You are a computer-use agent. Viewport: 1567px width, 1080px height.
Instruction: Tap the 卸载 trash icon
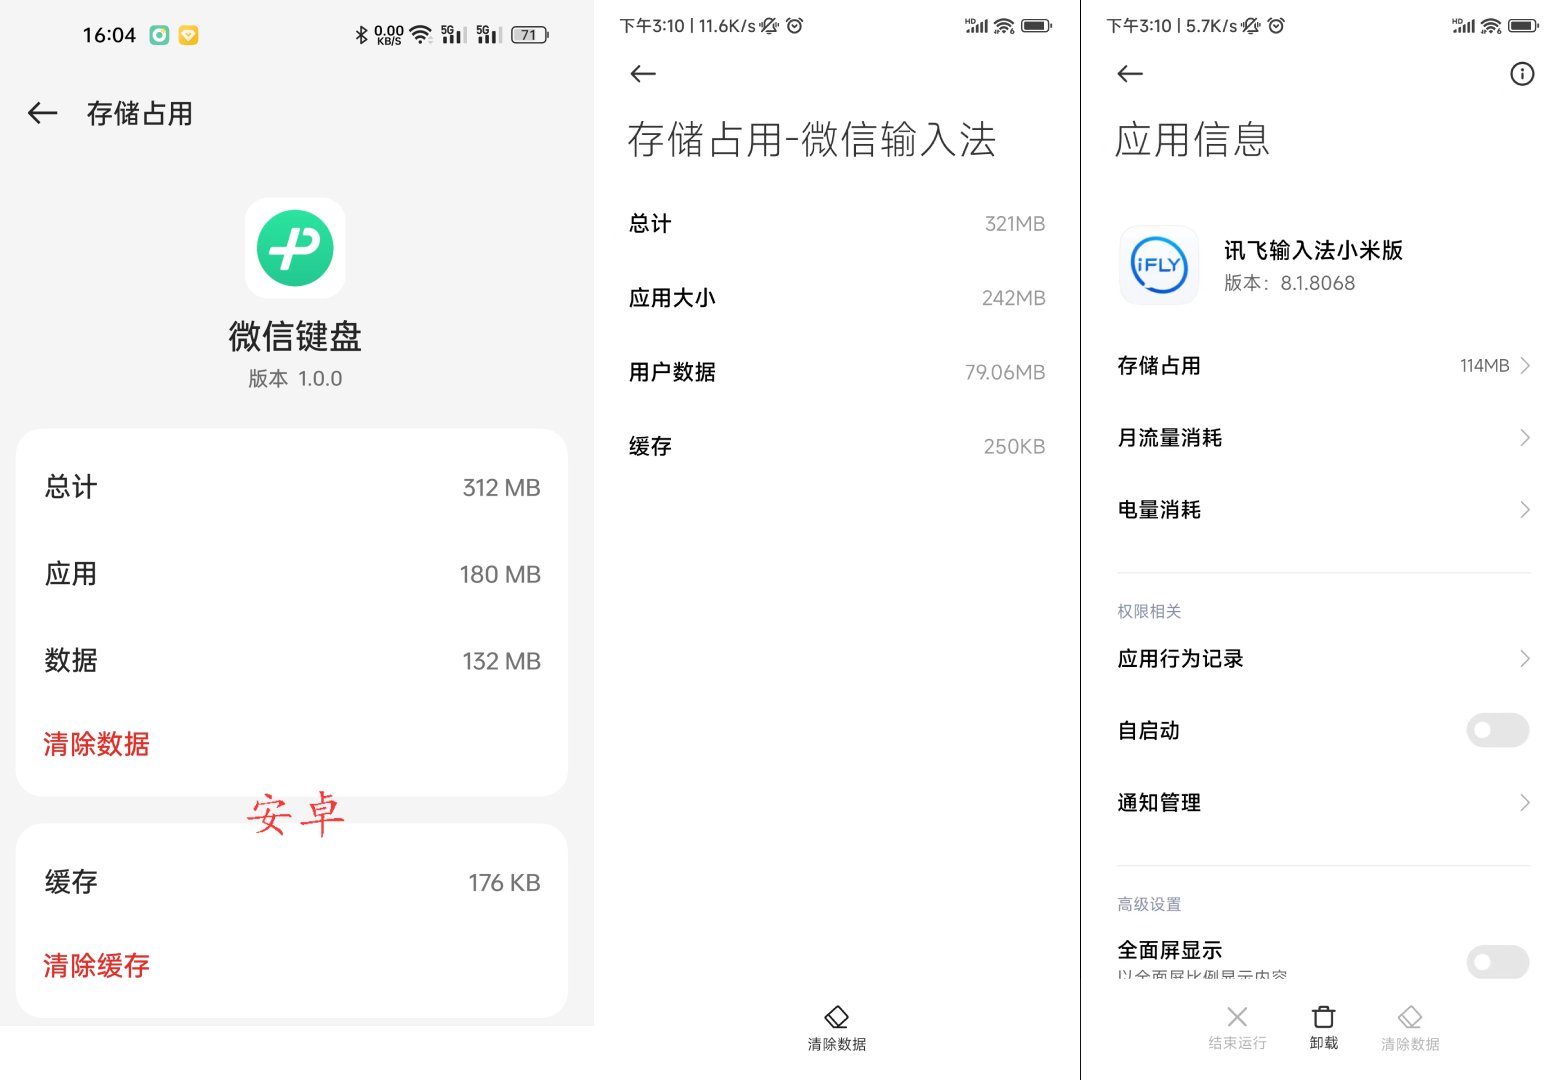tap(1323, 1018)
